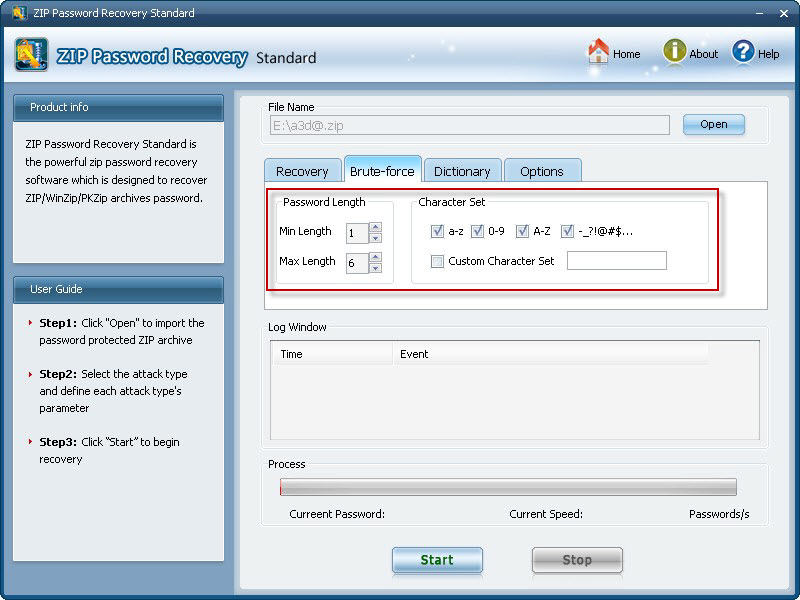Click the Time column header
The height and width of the screenshot is (600, 800).
pyautogui.click(x=332, y=354)
